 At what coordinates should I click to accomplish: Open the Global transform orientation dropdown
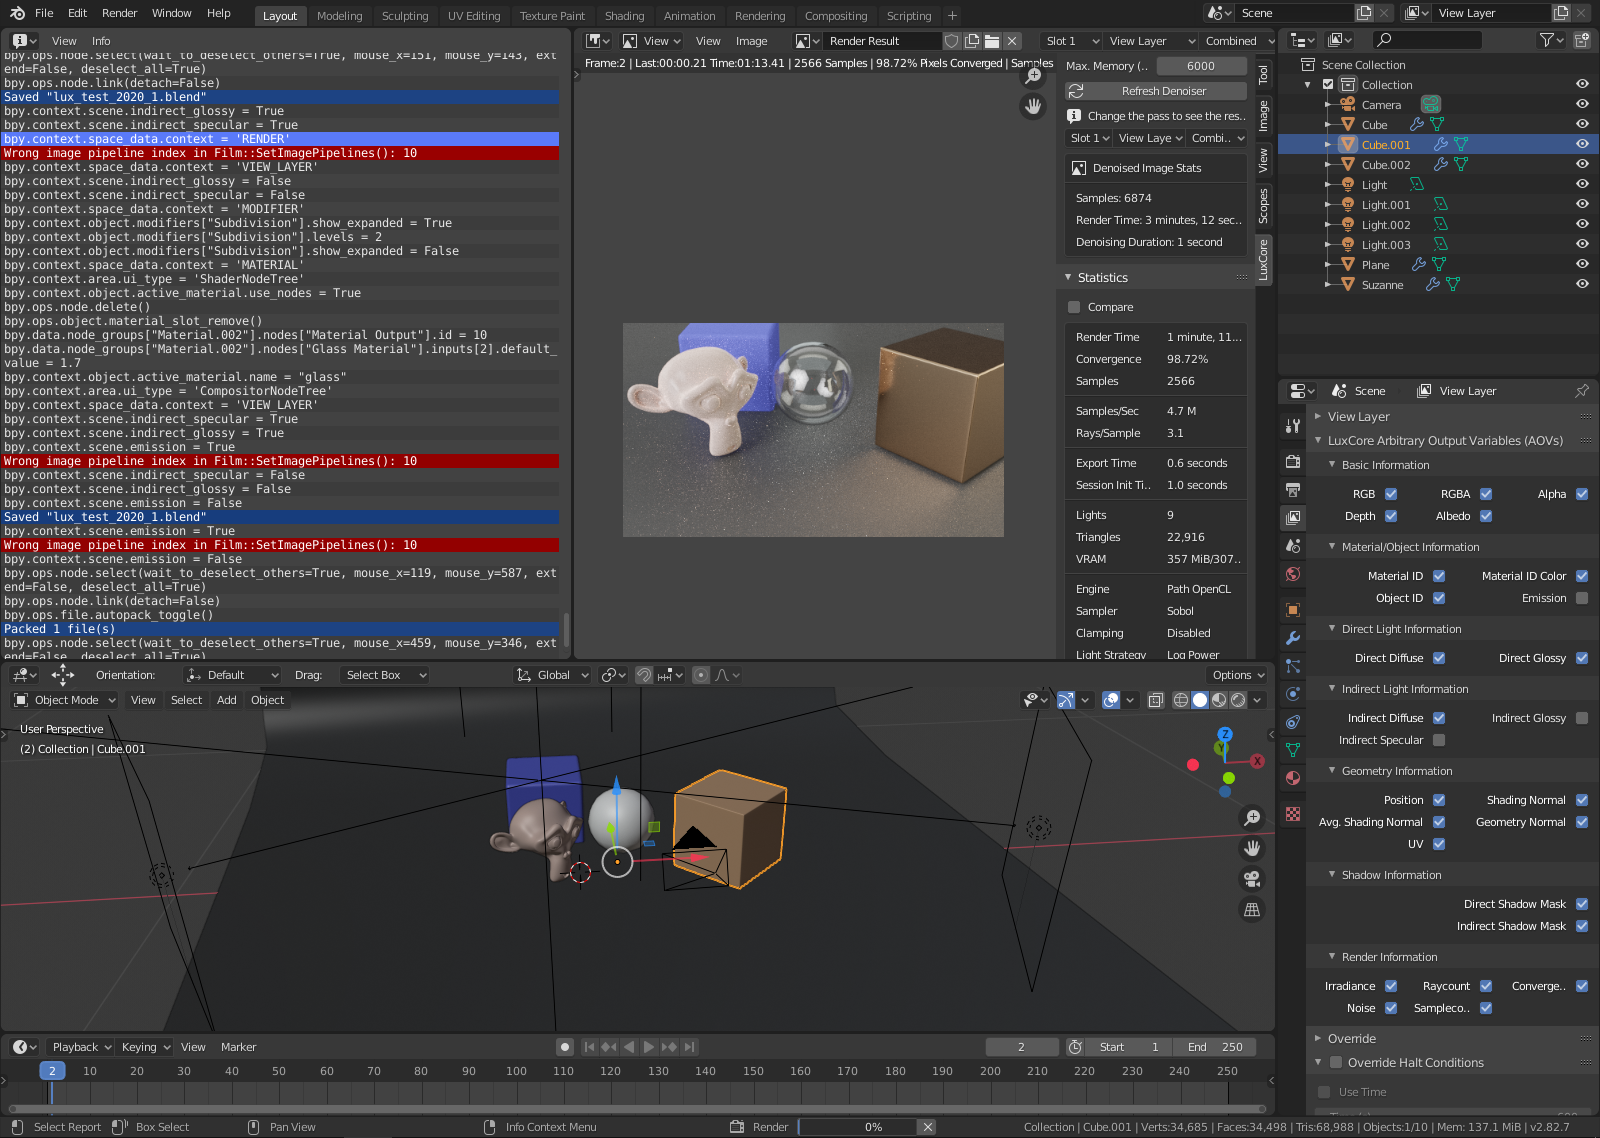click(553, 675)
